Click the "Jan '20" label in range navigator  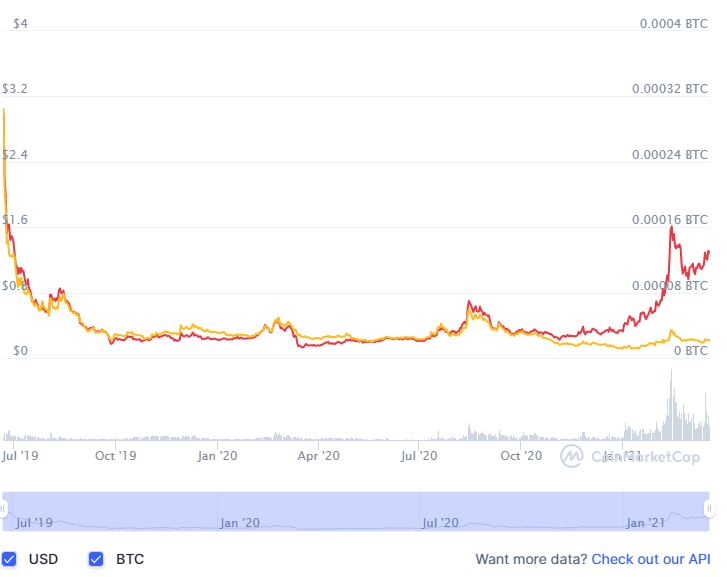[x=240, y=523]
